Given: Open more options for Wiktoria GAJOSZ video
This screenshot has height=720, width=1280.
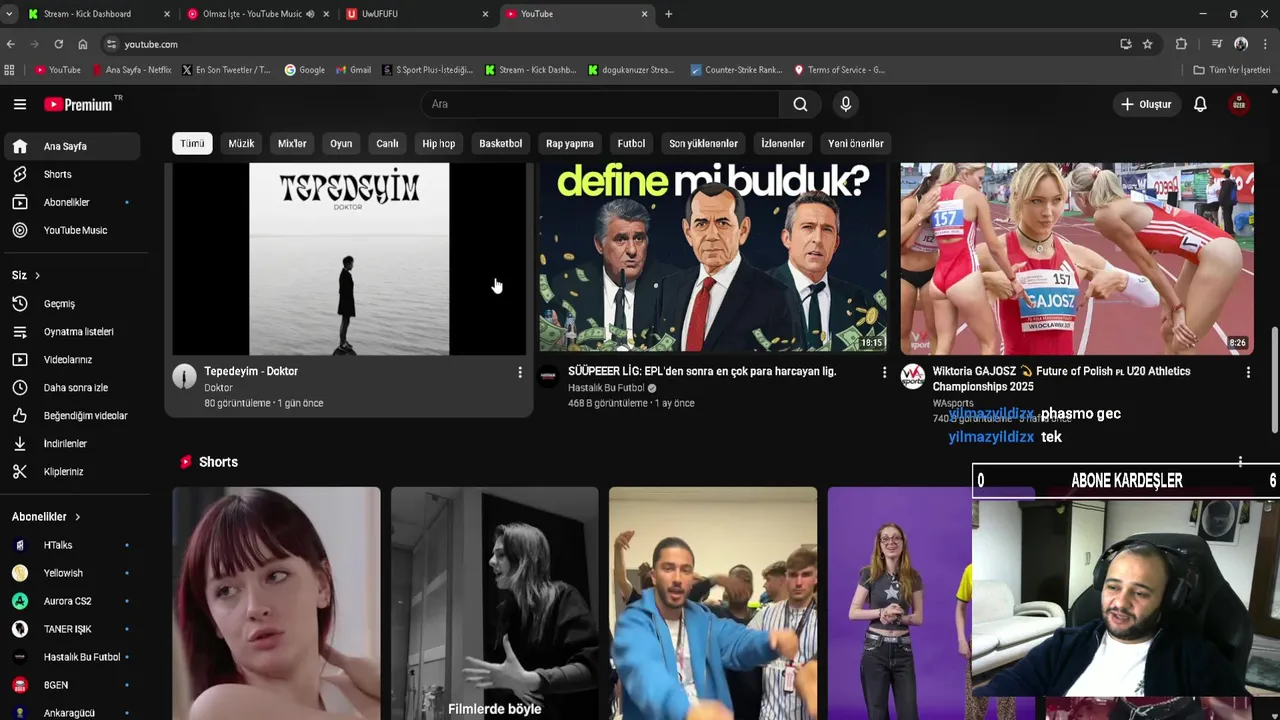Looking at the screenshot, I should 1248,372.
